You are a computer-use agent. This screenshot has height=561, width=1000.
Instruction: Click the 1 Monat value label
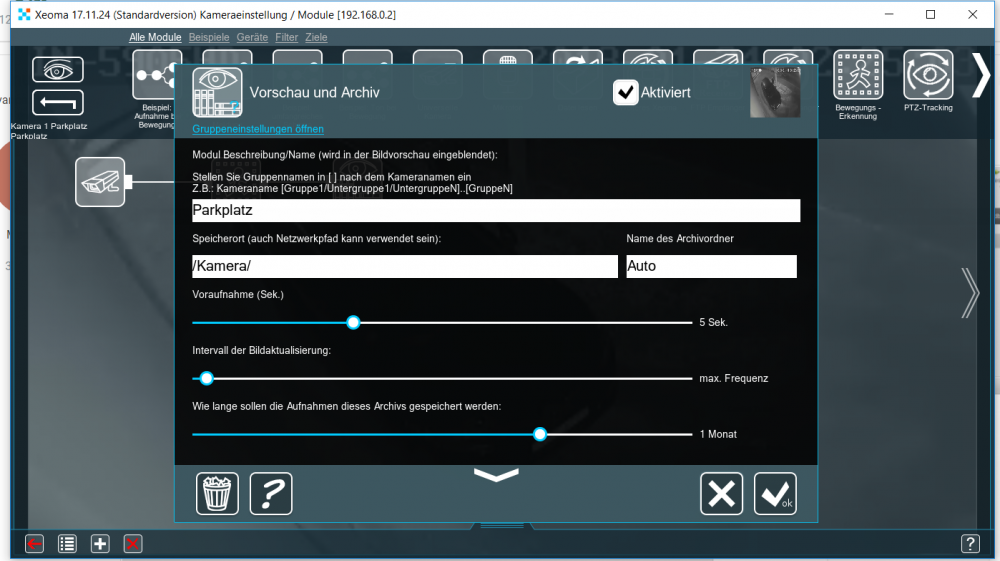(718, 435)
